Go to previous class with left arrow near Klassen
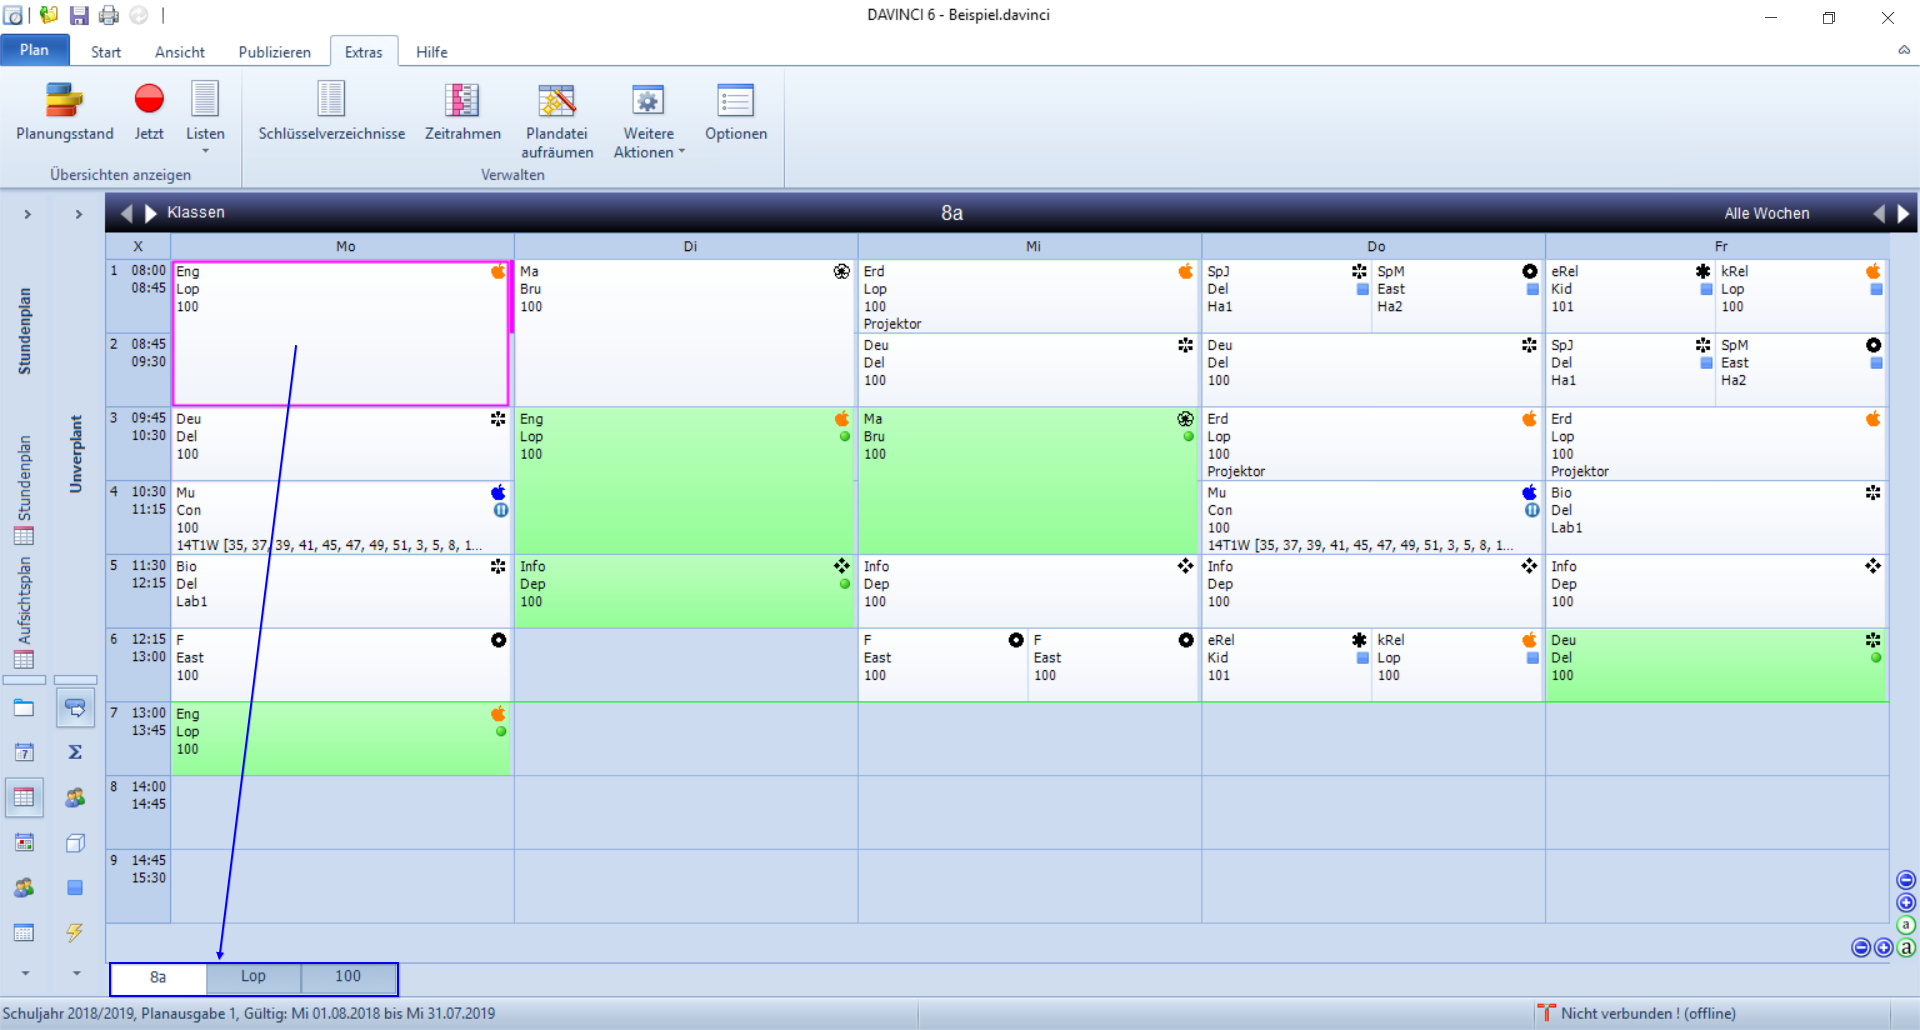The width and height of the screenshot is (1920, 1030). (126, 213)
